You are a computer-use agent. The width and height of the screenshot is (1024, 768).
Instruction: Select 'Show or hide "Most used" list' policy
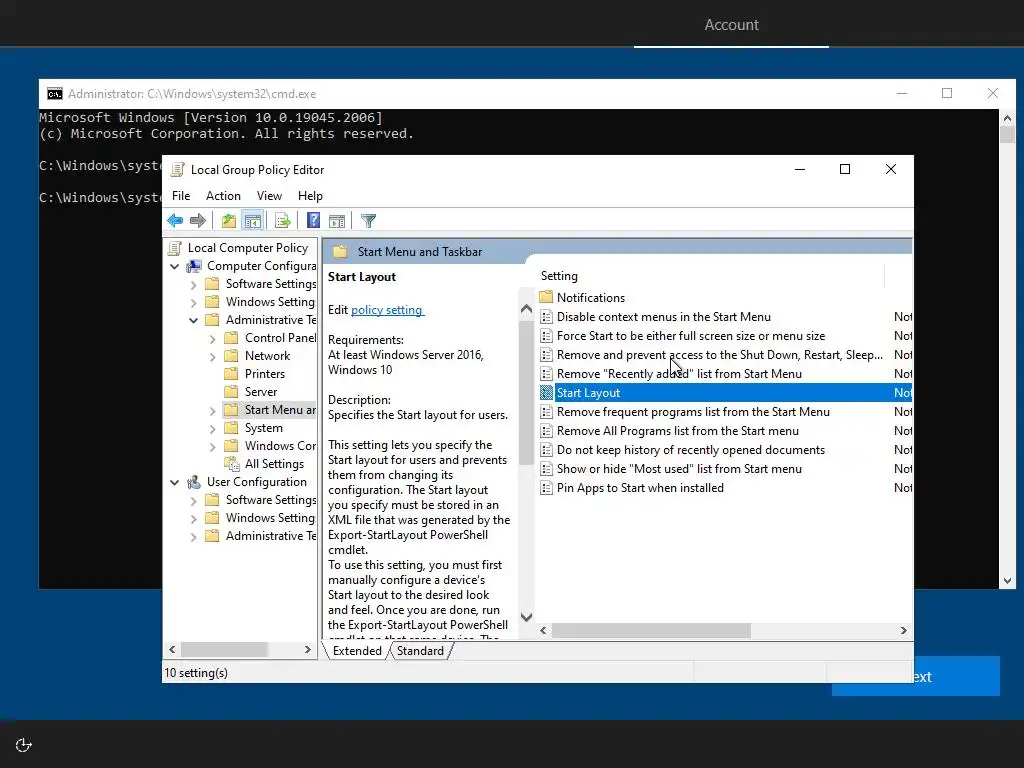(x=679, y=469)
